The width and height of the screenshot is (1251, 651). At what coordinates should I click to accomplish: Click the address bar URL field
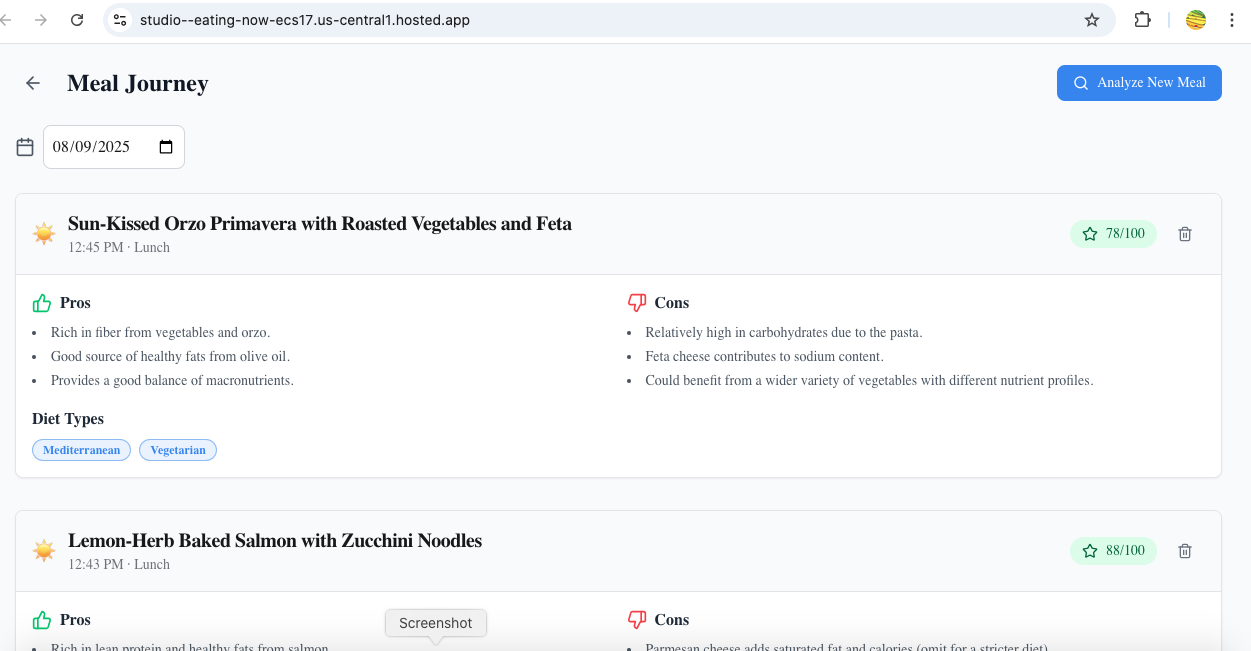pyautogui.click(x=600, y=20)
